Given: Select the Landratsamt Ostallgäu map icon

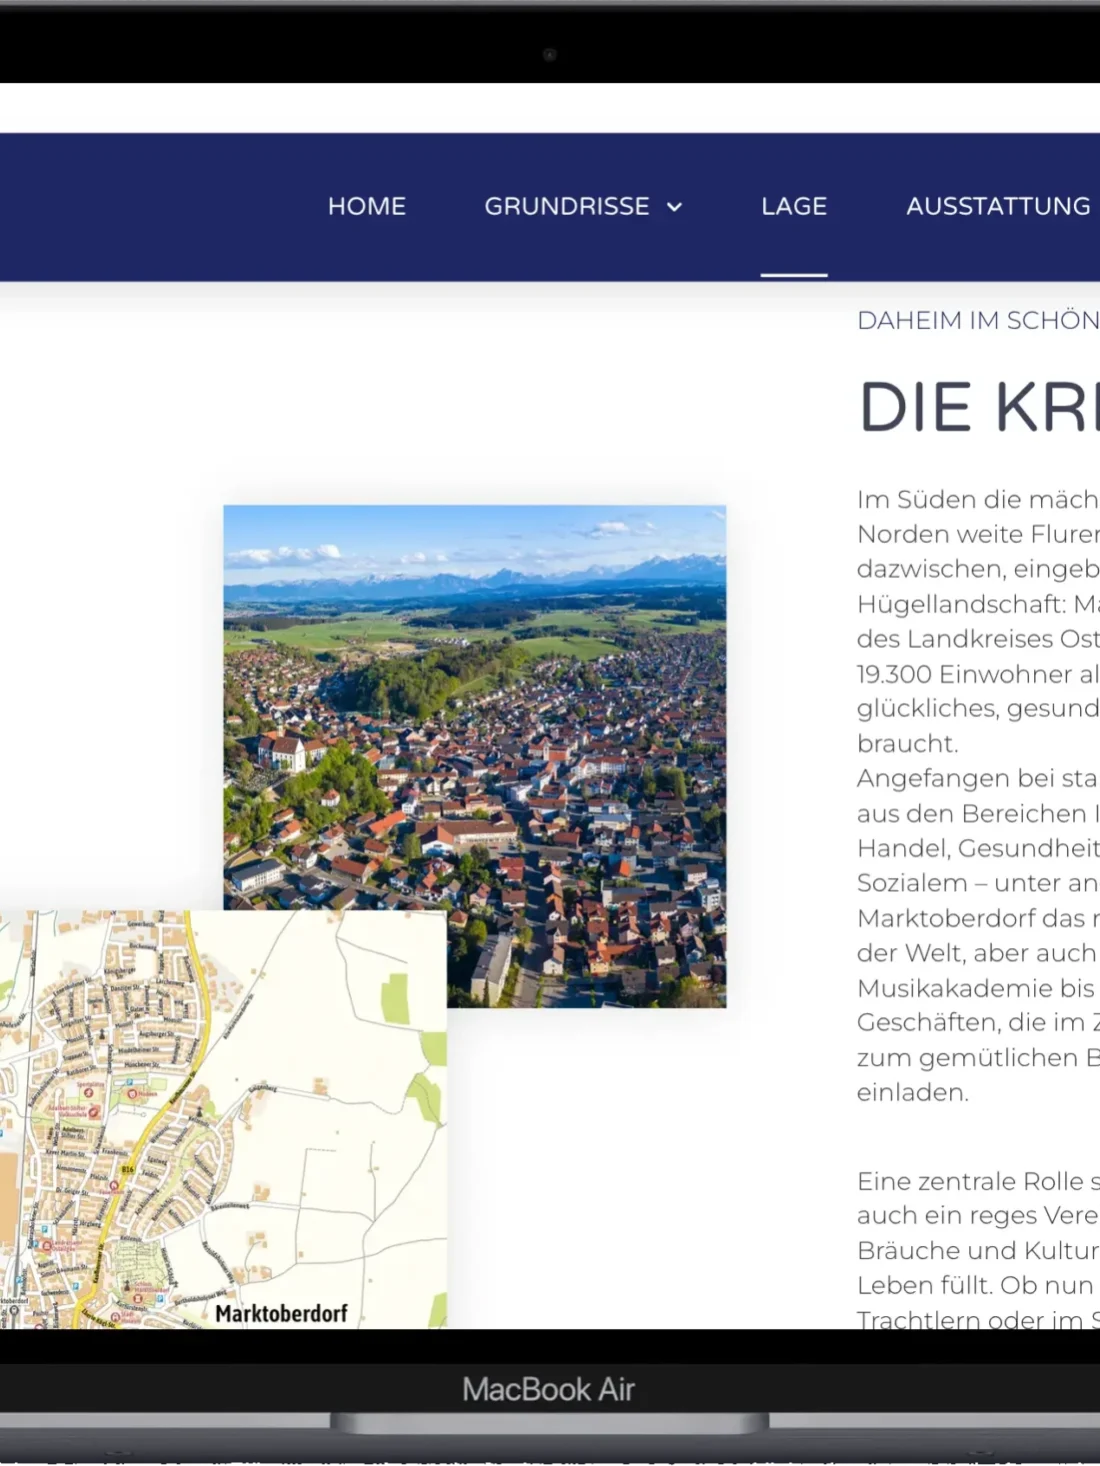Looking at the screenshot, I should point(46,1246).
